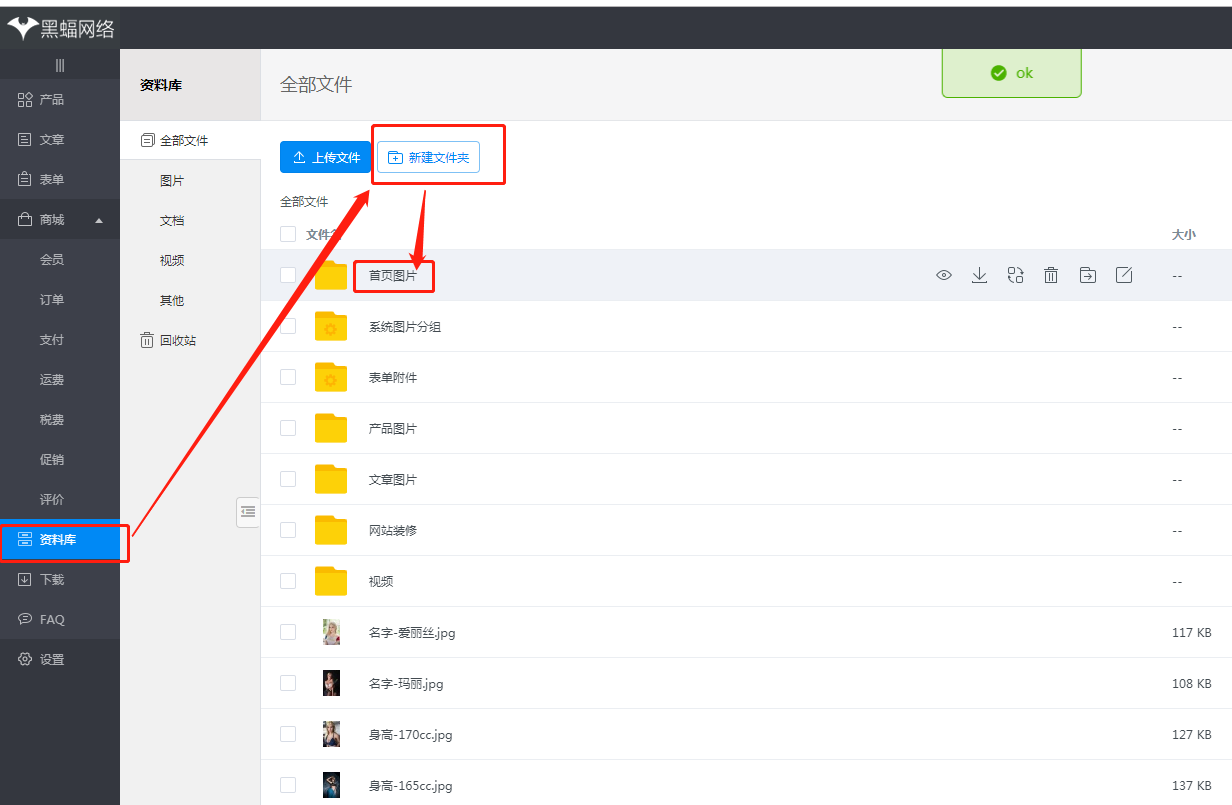The image size is (1232, 805).
Task: Click the 上传文件 upload button
Action: (x=325, y=158)
